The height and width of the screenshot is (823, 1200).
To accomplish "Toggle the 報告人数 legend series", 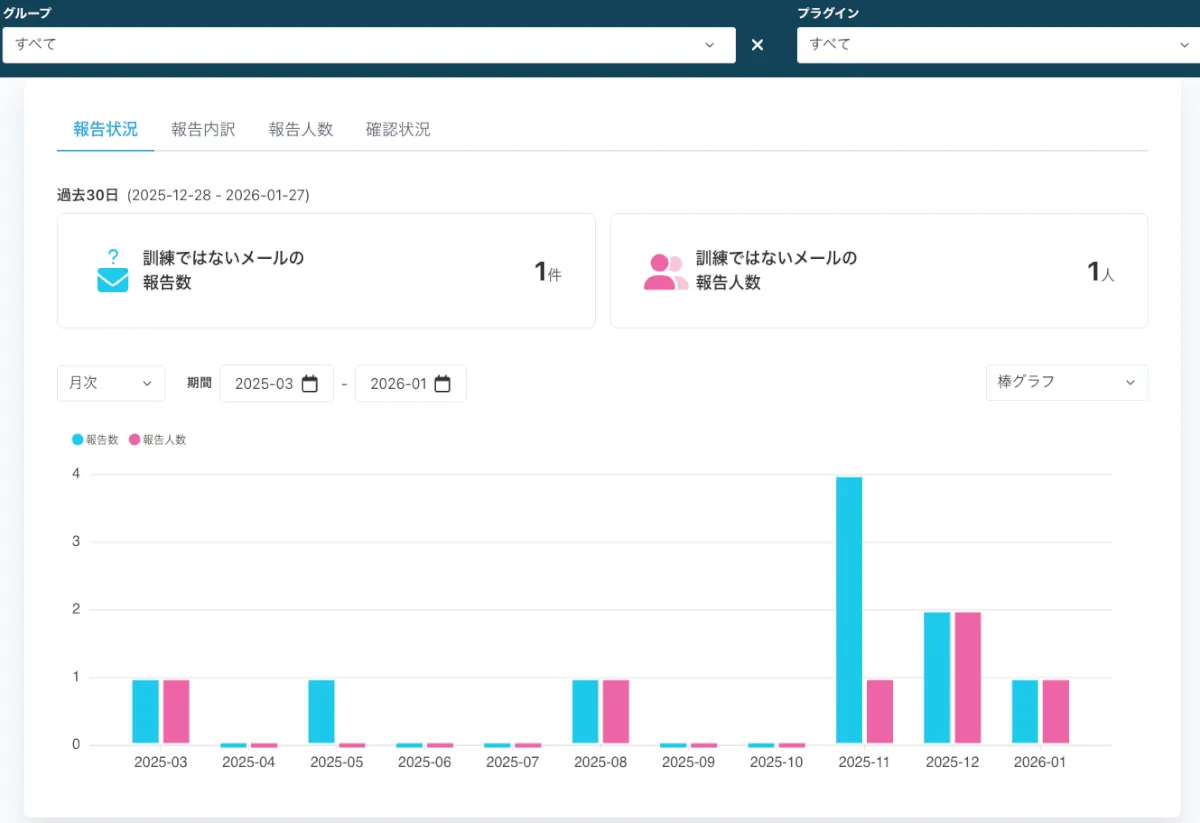I will [x=158, y=439].
